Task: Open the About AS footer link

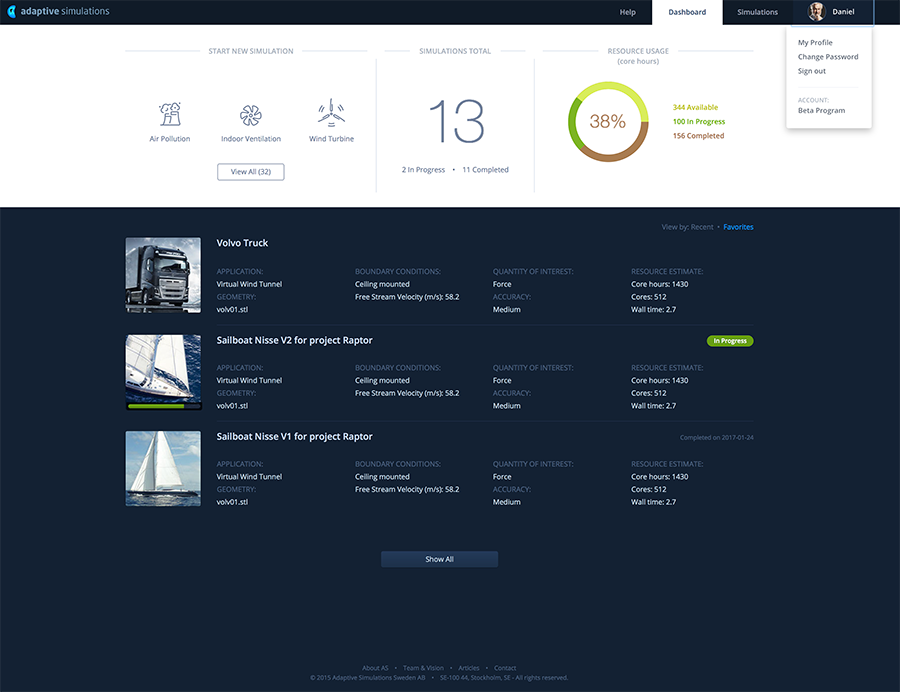Action: point(375,668)
